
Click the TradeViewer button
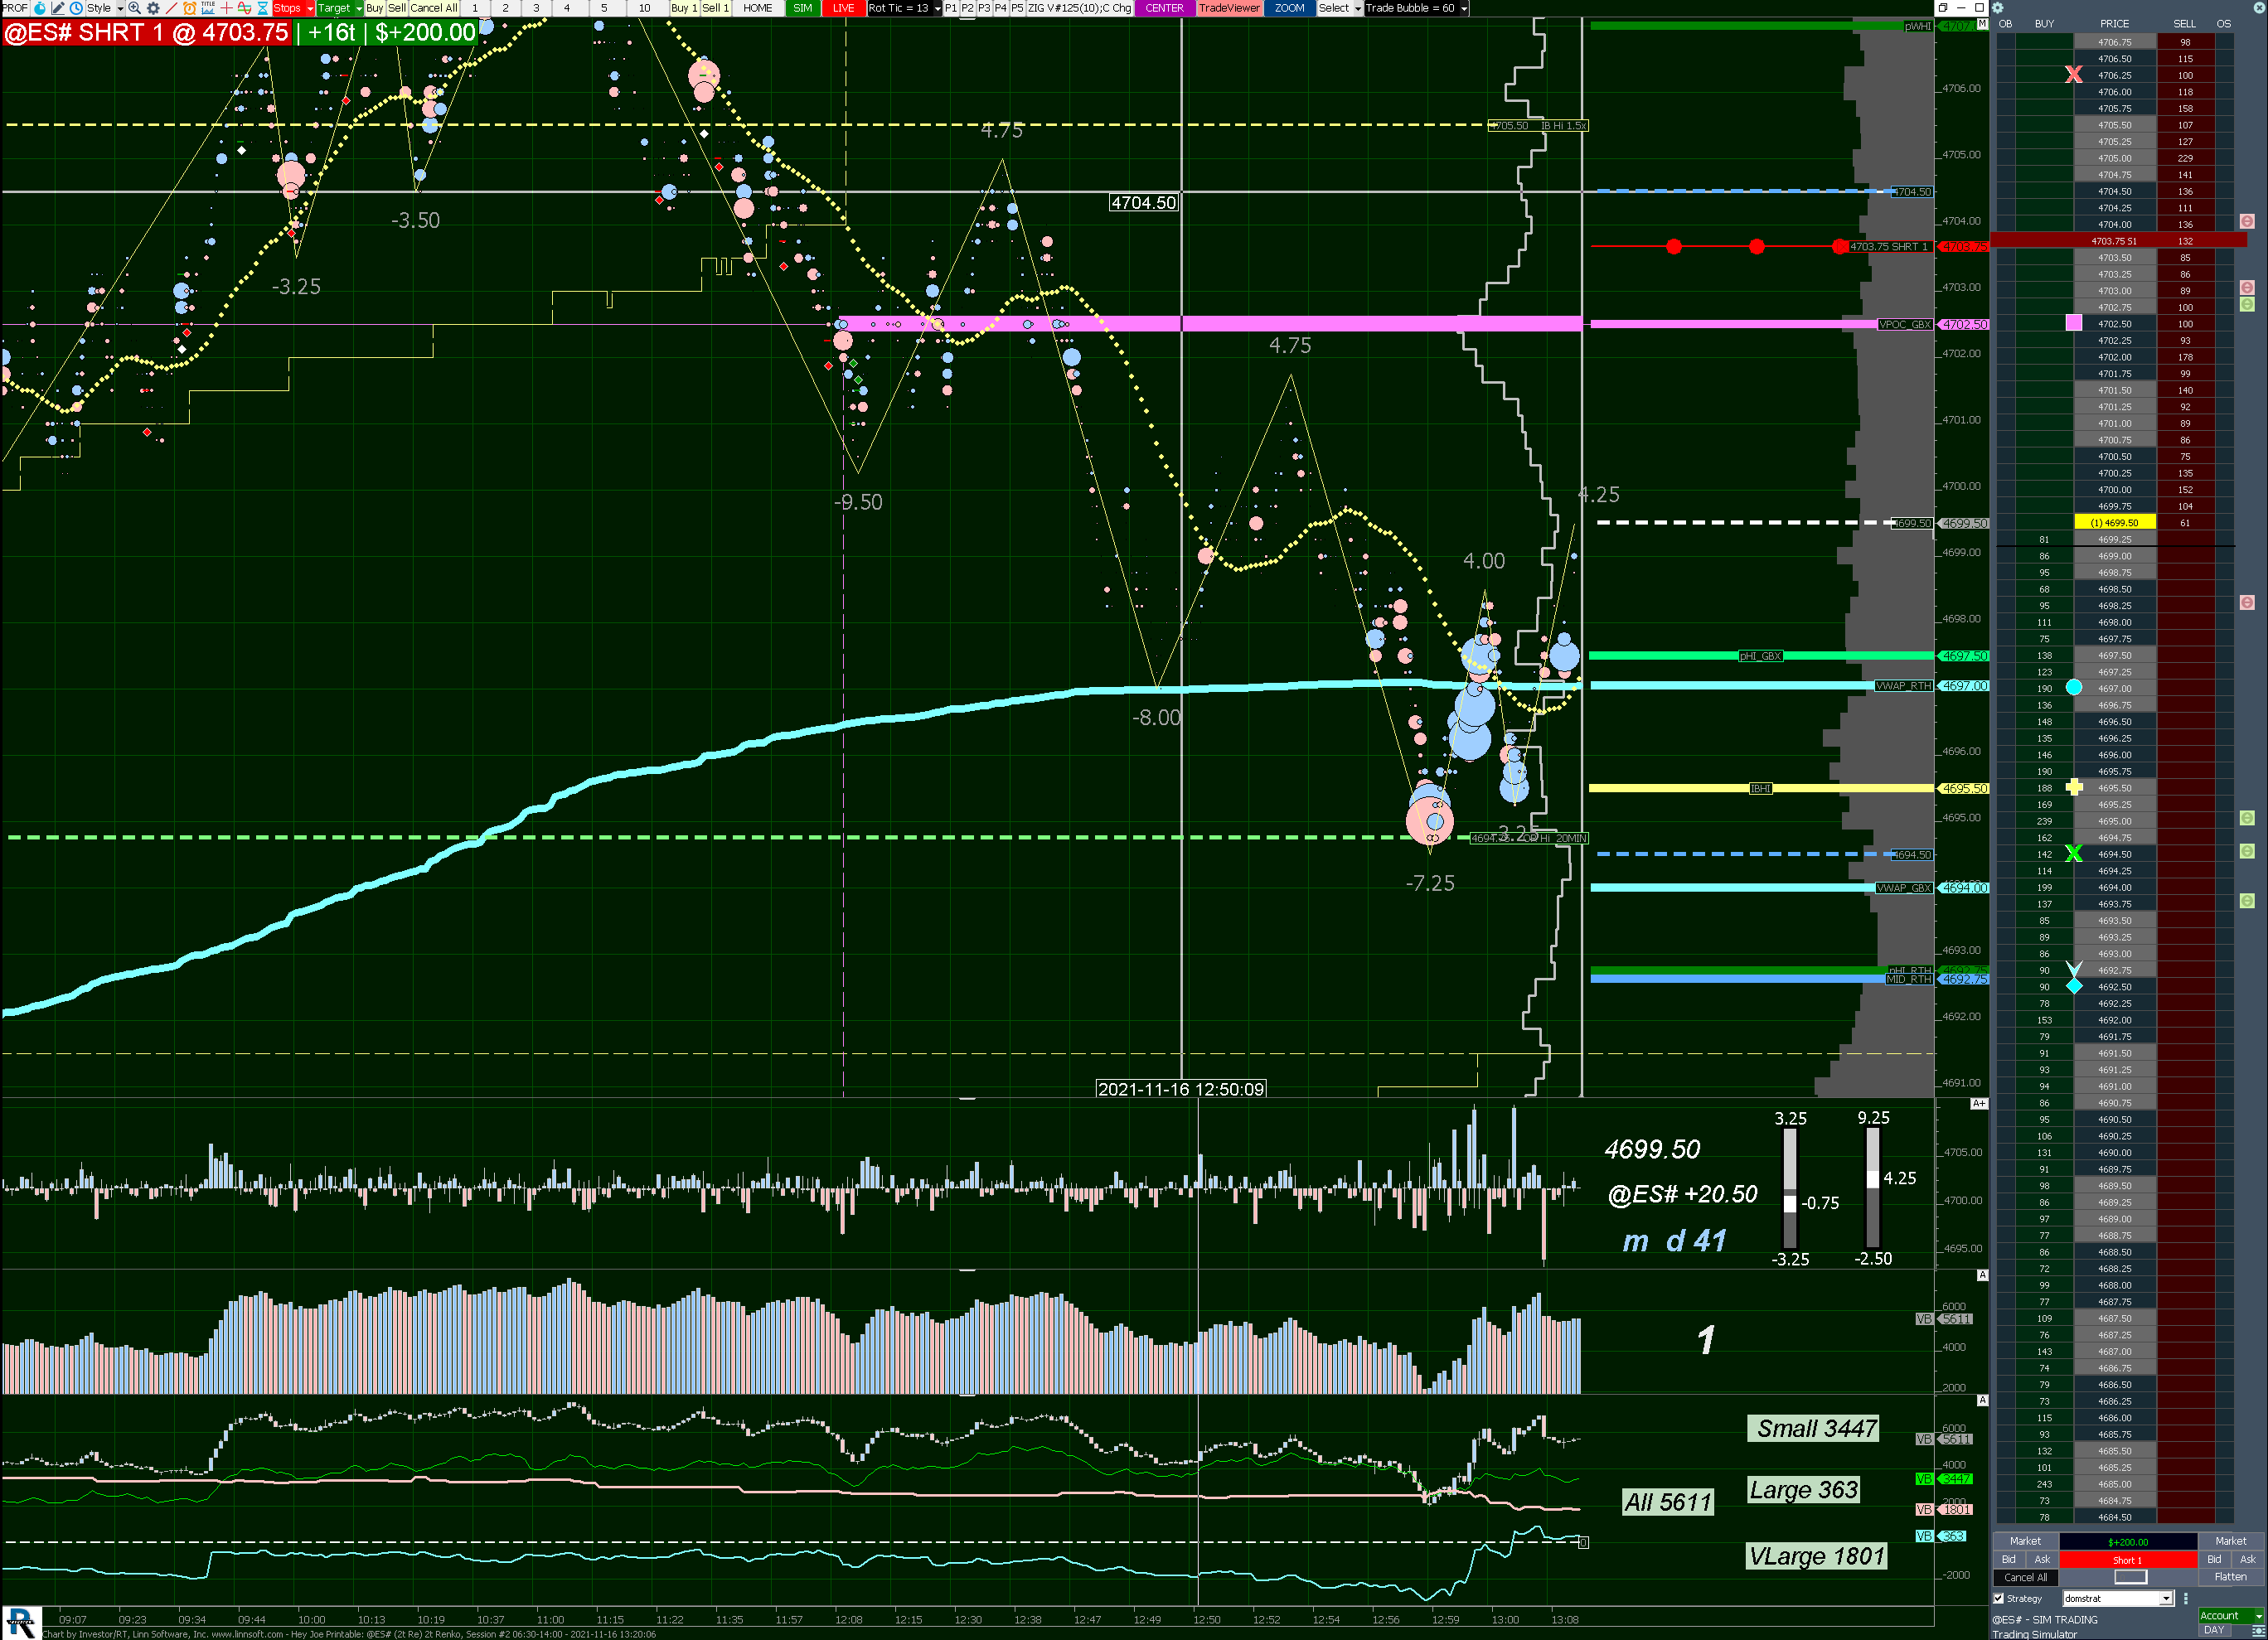coord(1229,8)
